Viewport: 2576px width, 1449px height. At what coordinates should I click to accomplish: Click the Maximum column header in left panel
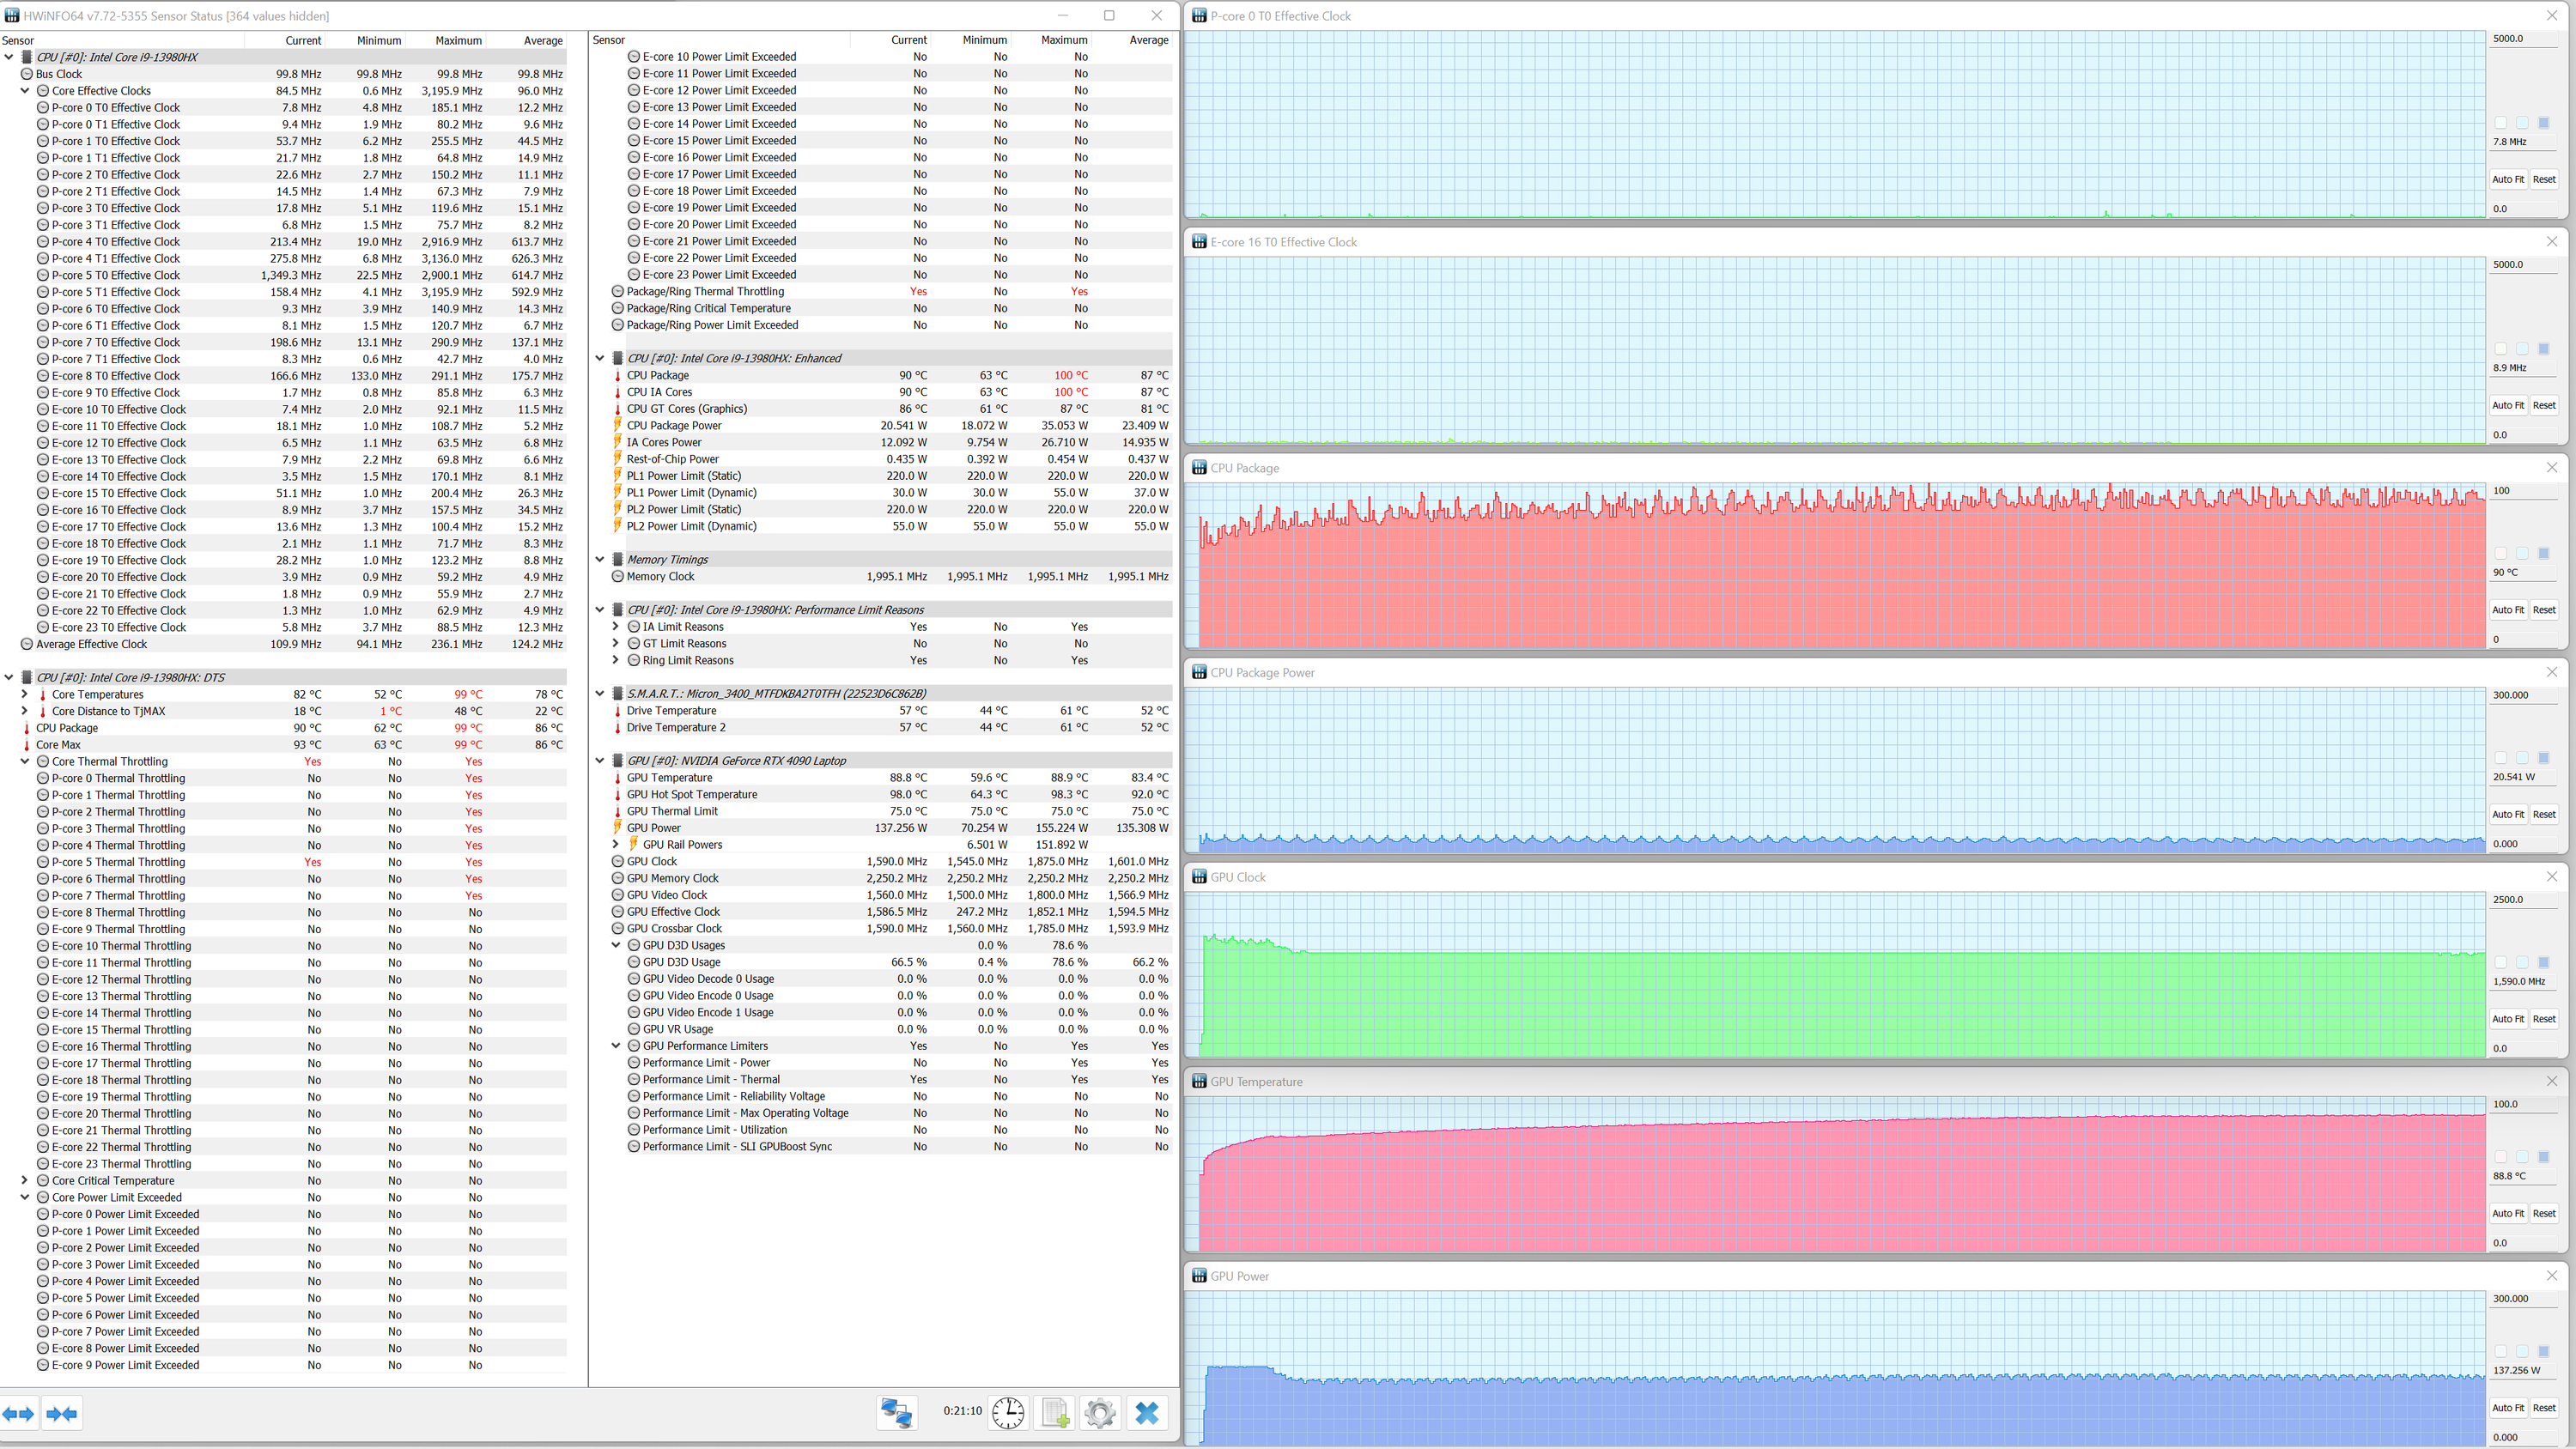(x=458, y=41)
